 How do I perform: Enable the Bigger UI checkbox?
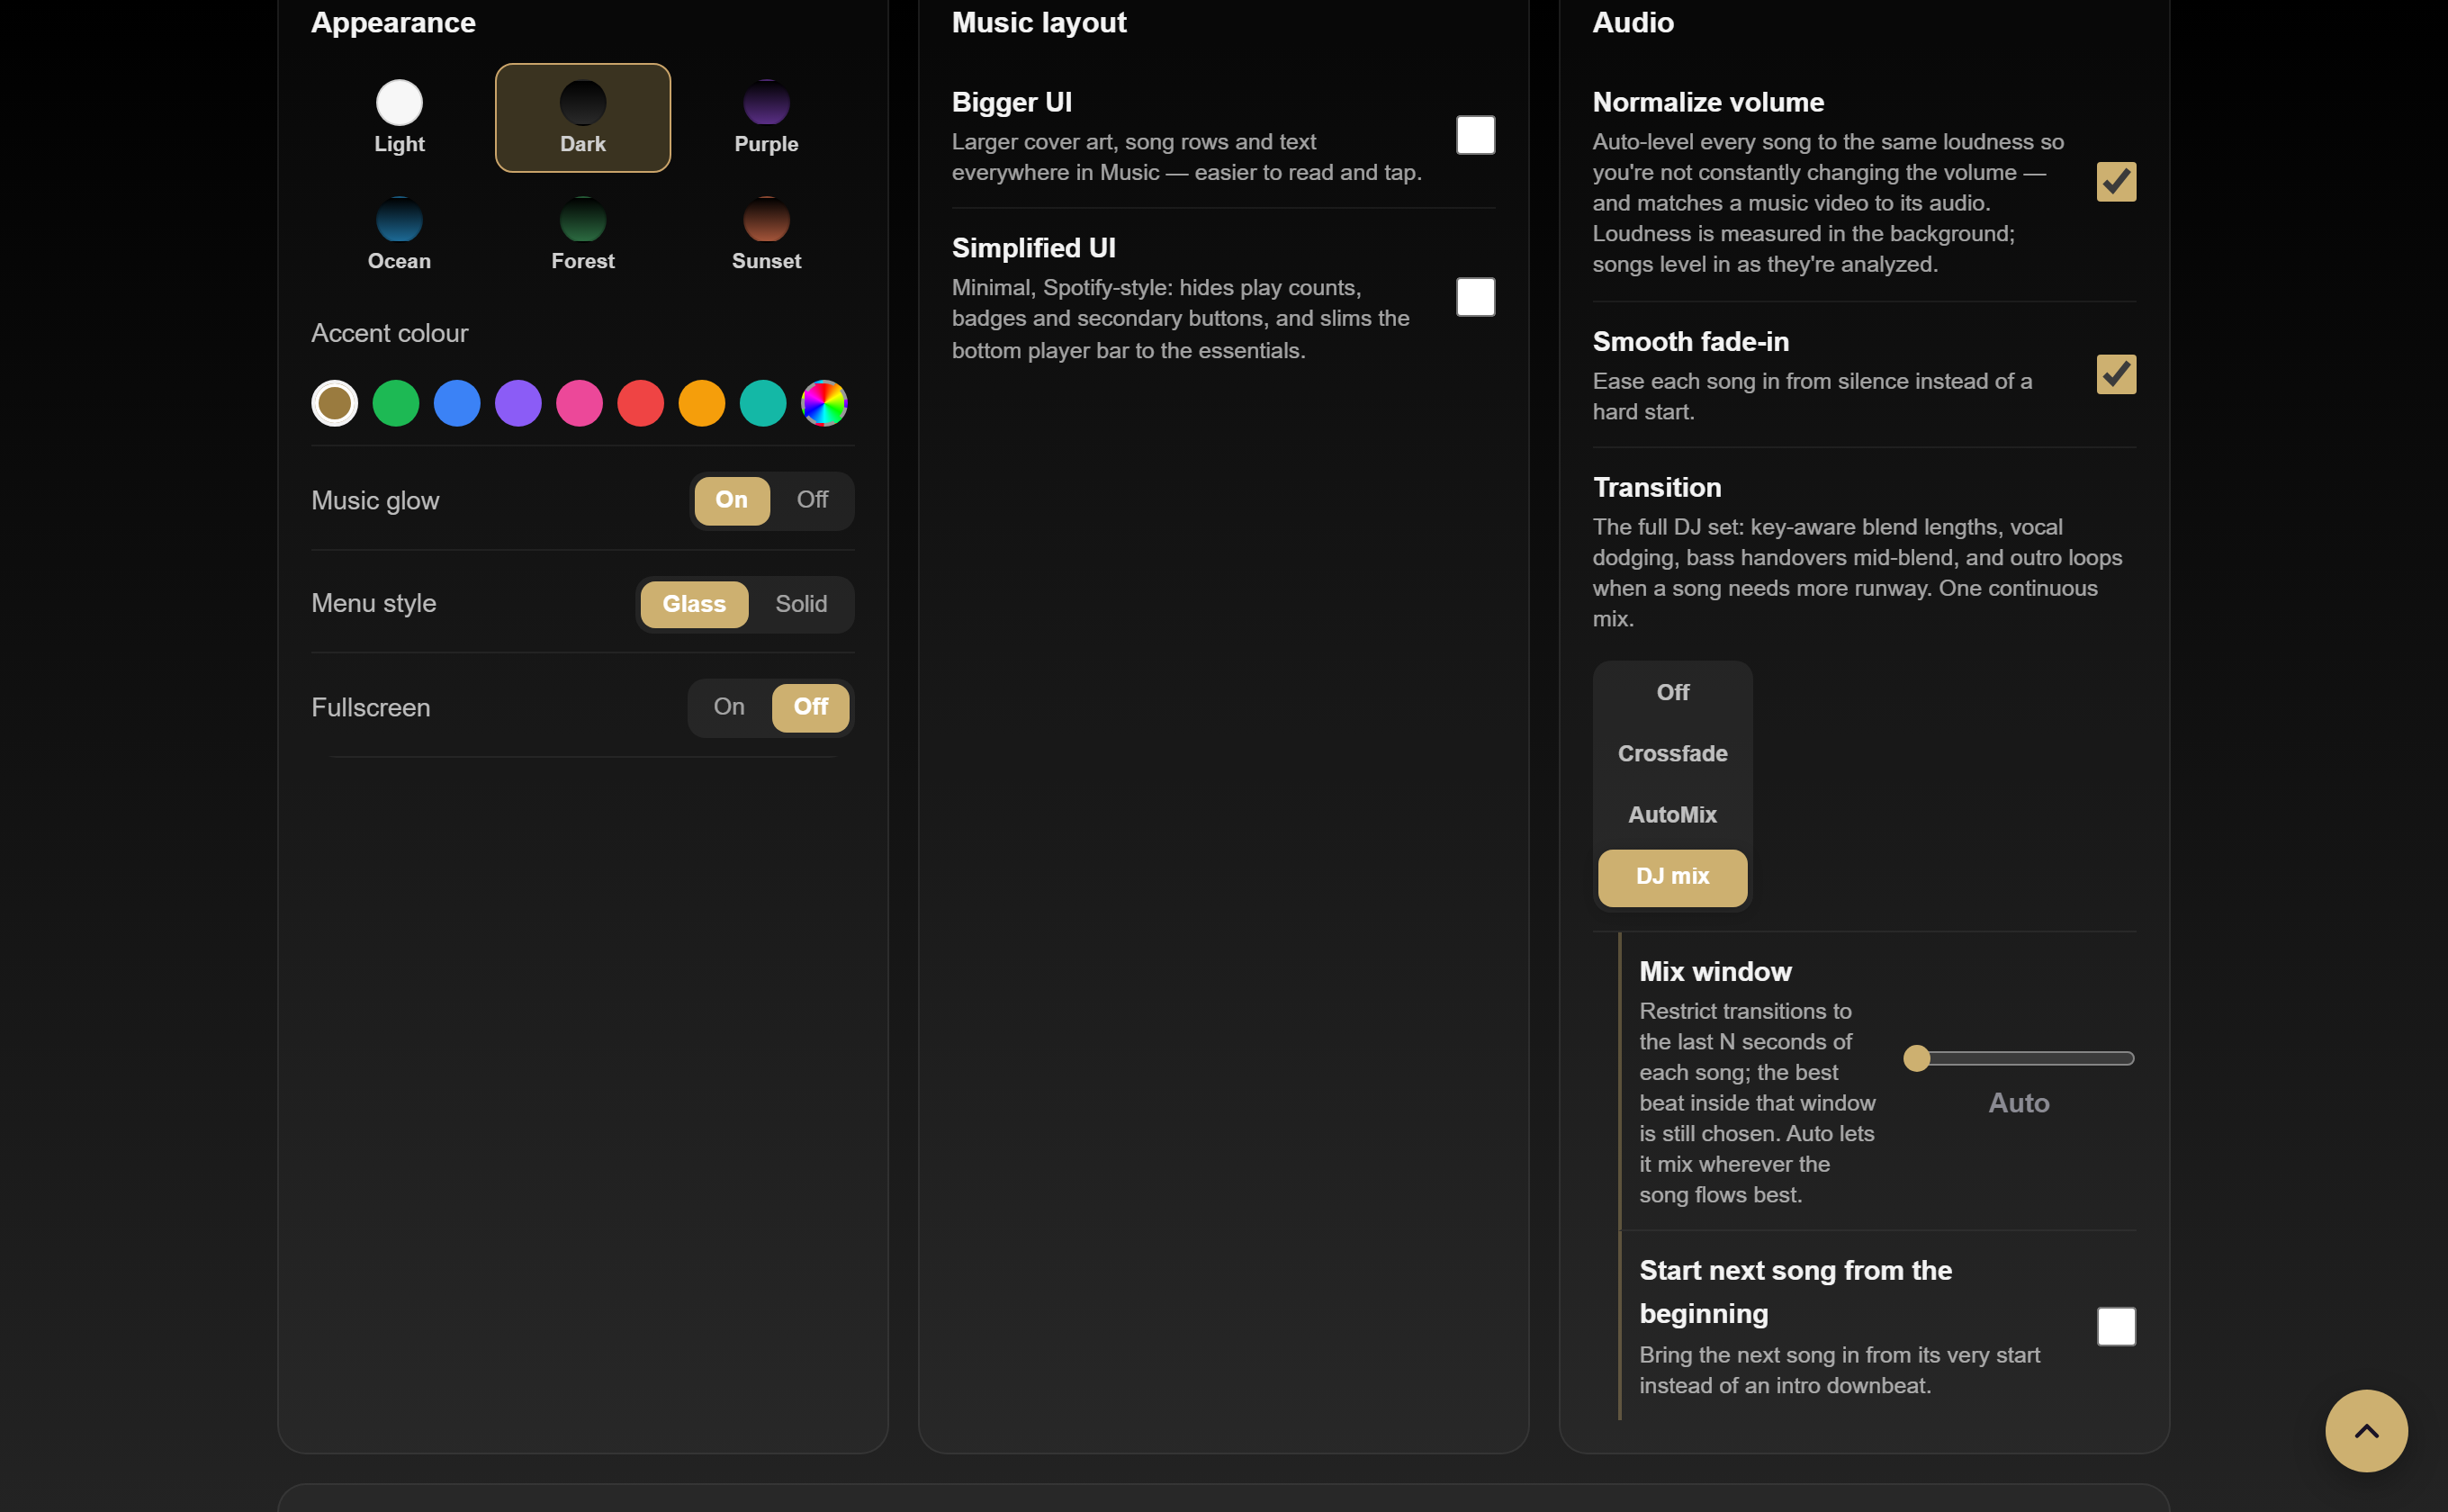[x=1475, y=135]
